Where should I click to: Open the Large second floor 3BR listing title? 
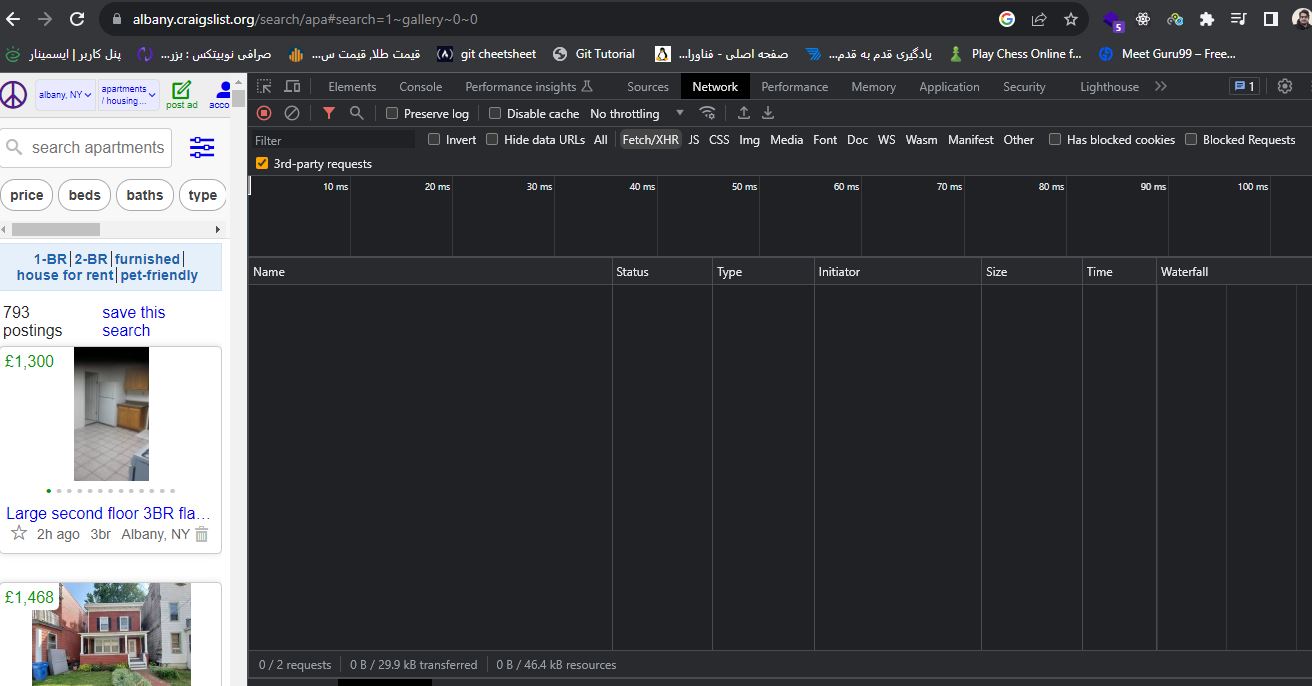[x=108, y=513]
